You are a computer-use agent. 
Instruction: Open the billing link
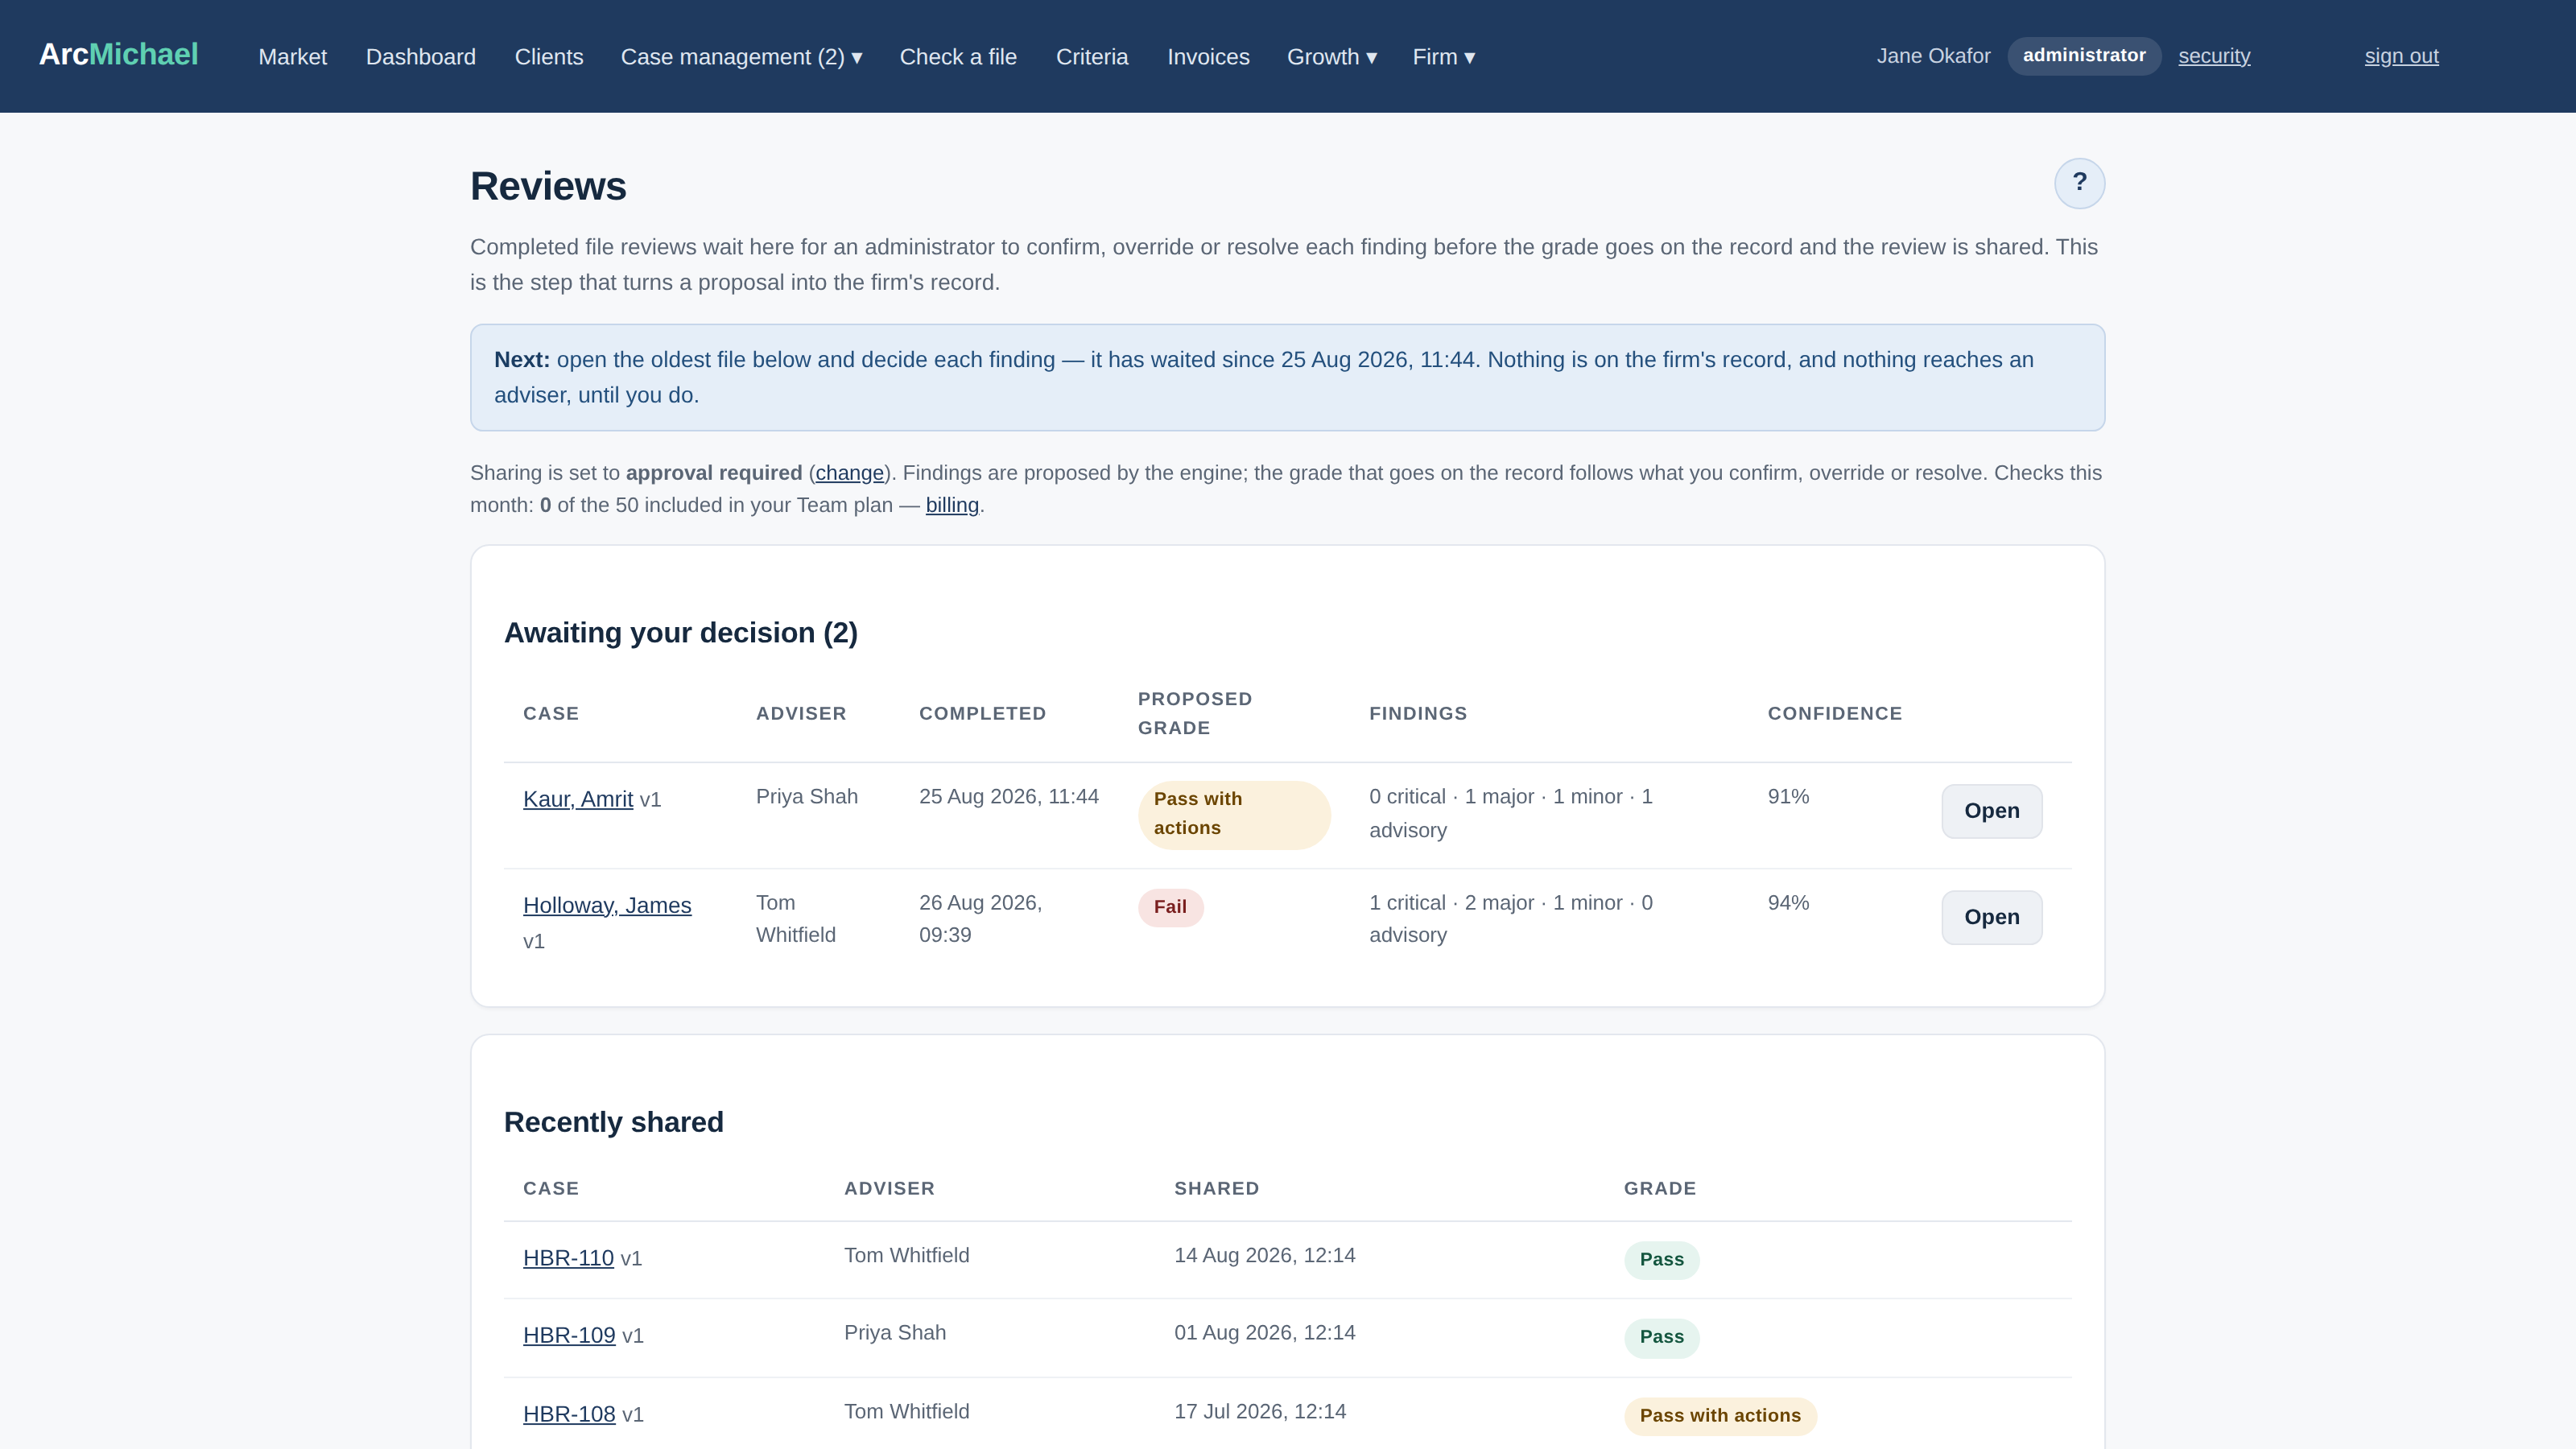(952, 505)
